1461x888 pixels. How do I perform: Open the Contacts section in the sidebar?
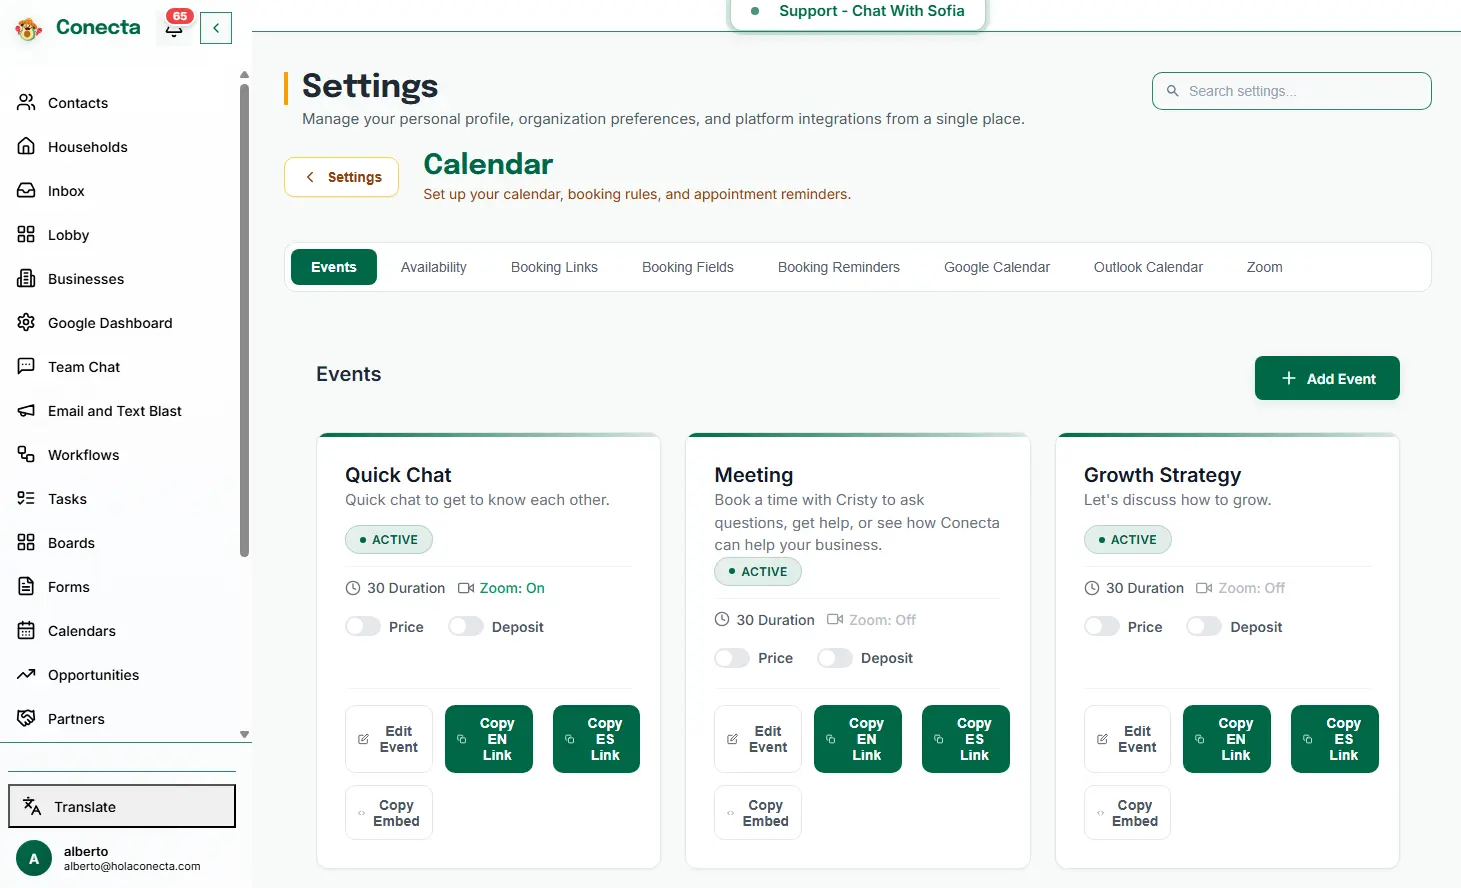(x=77, y=102)
